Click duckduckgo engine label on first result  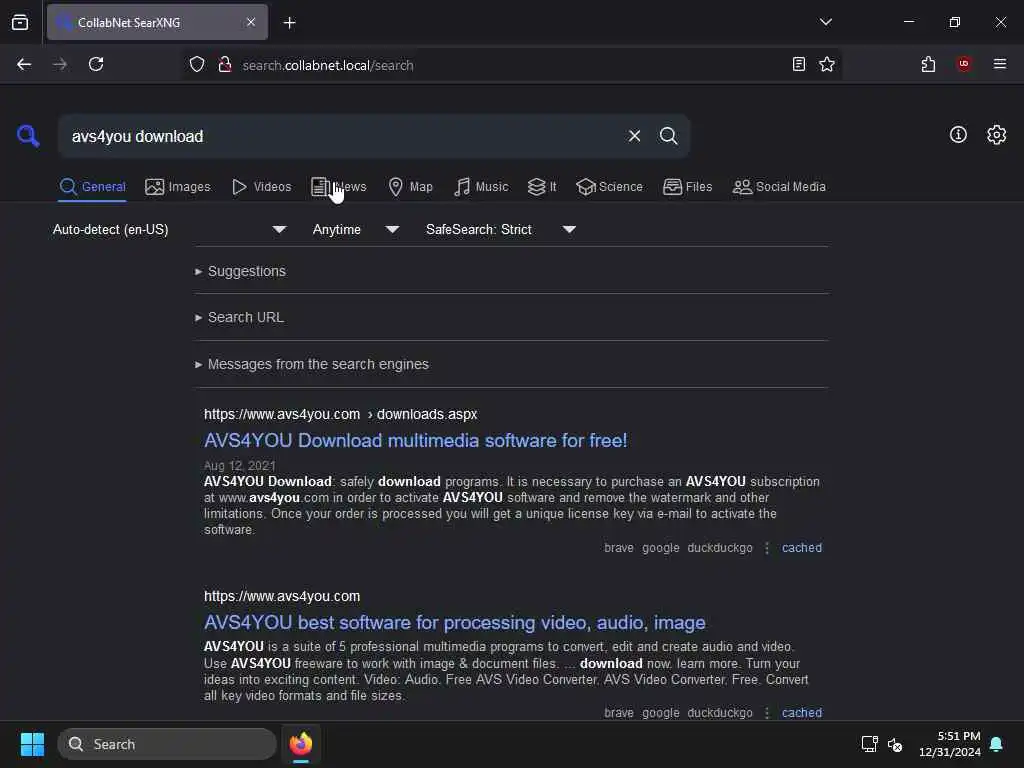click(x=720, y=548)
